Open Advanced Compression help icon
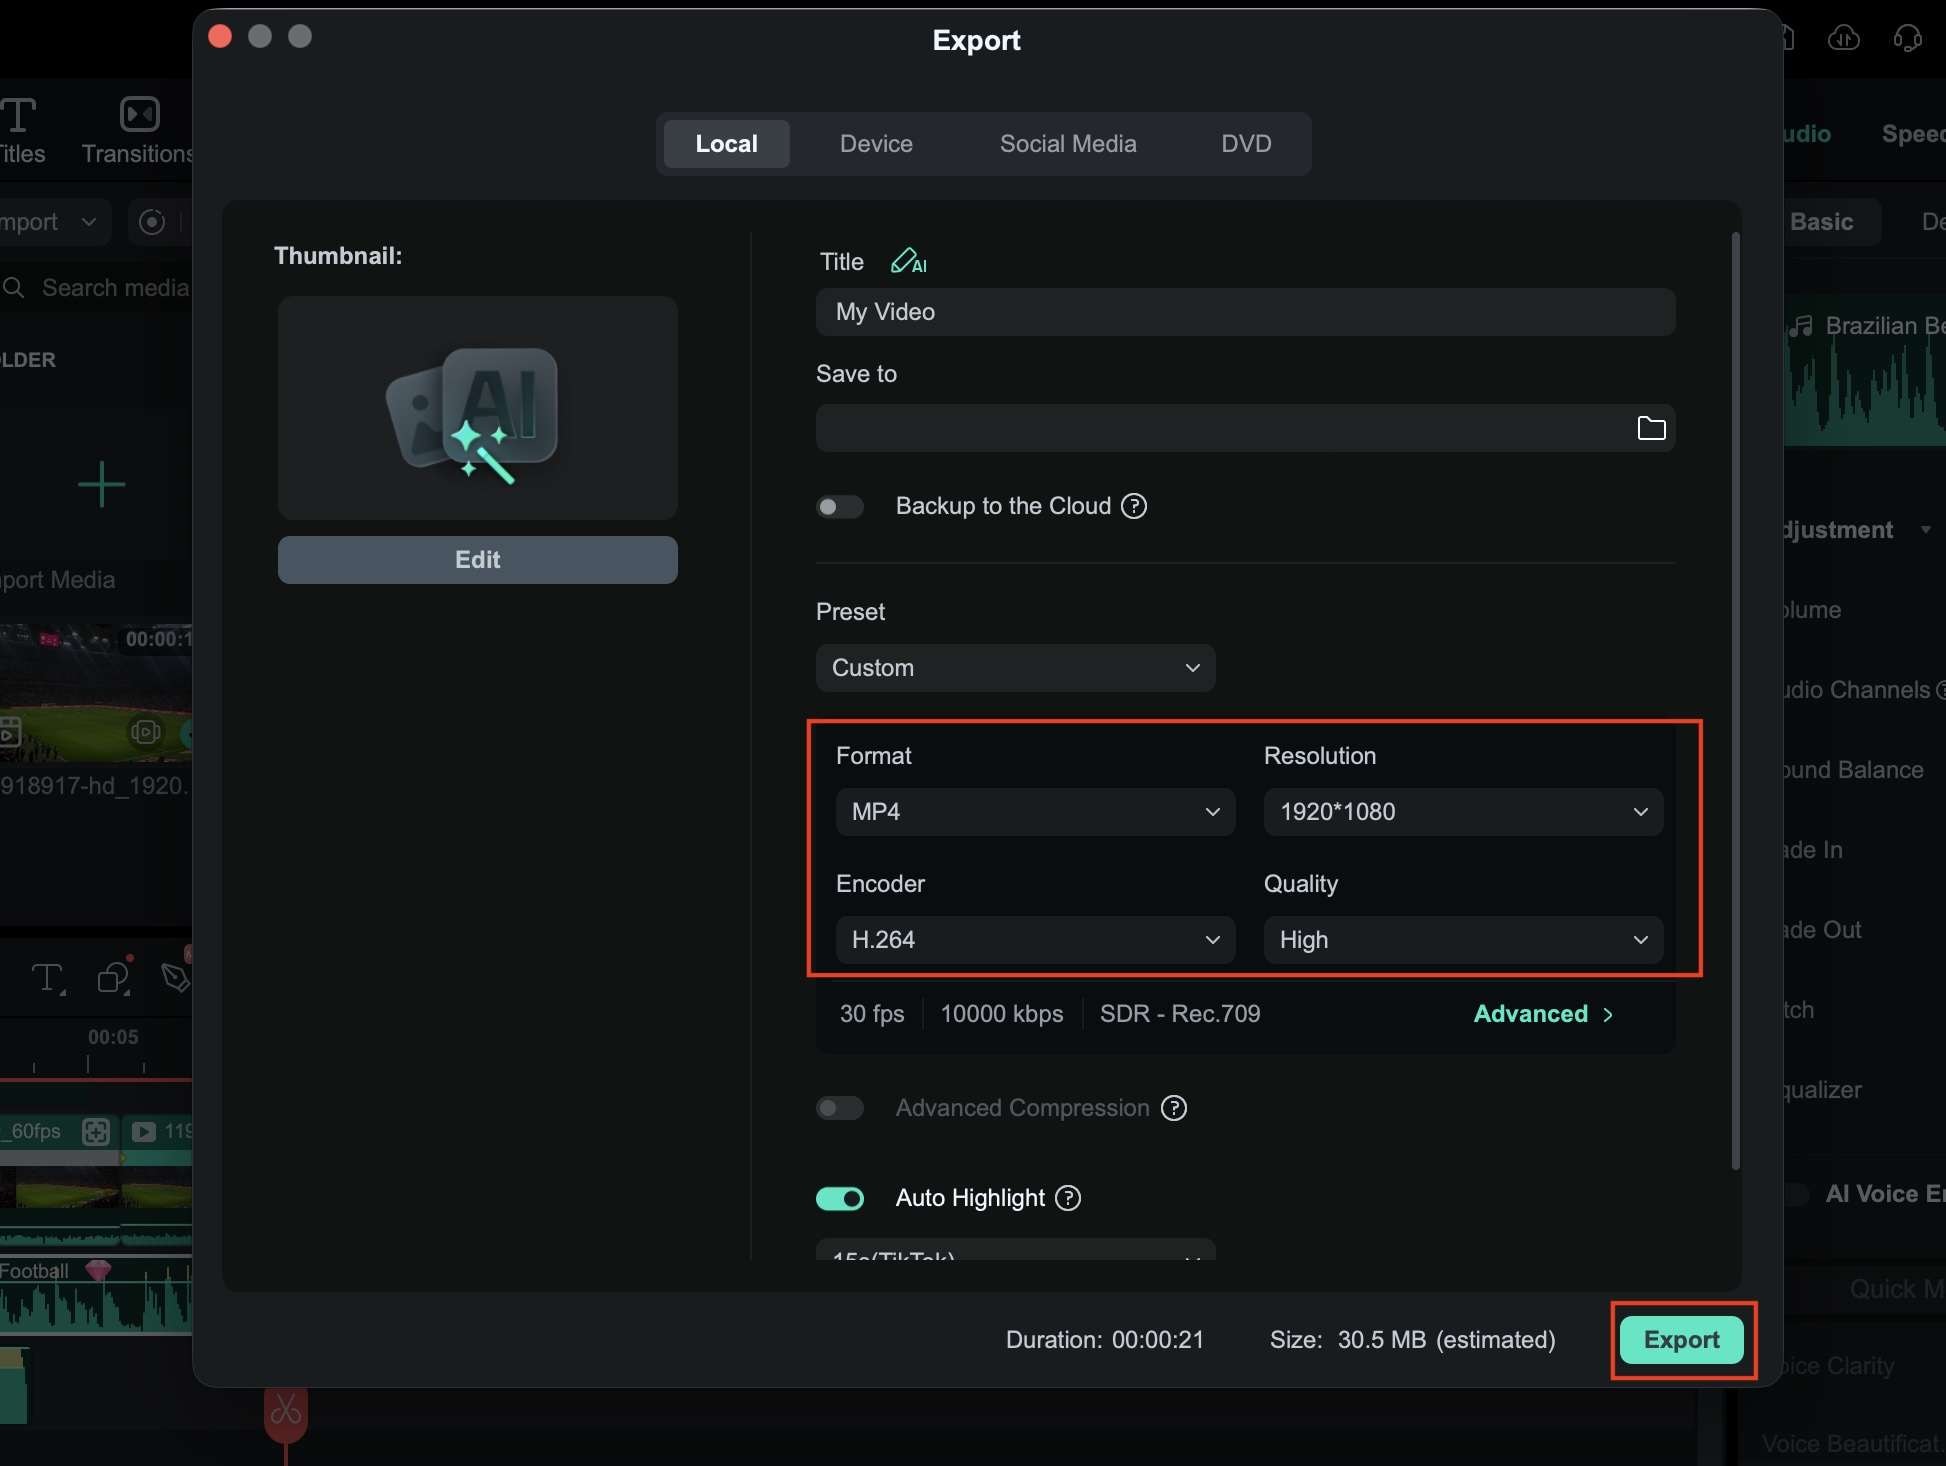This screenshot has height=1466, width=1946. tap(1174, 1108)
